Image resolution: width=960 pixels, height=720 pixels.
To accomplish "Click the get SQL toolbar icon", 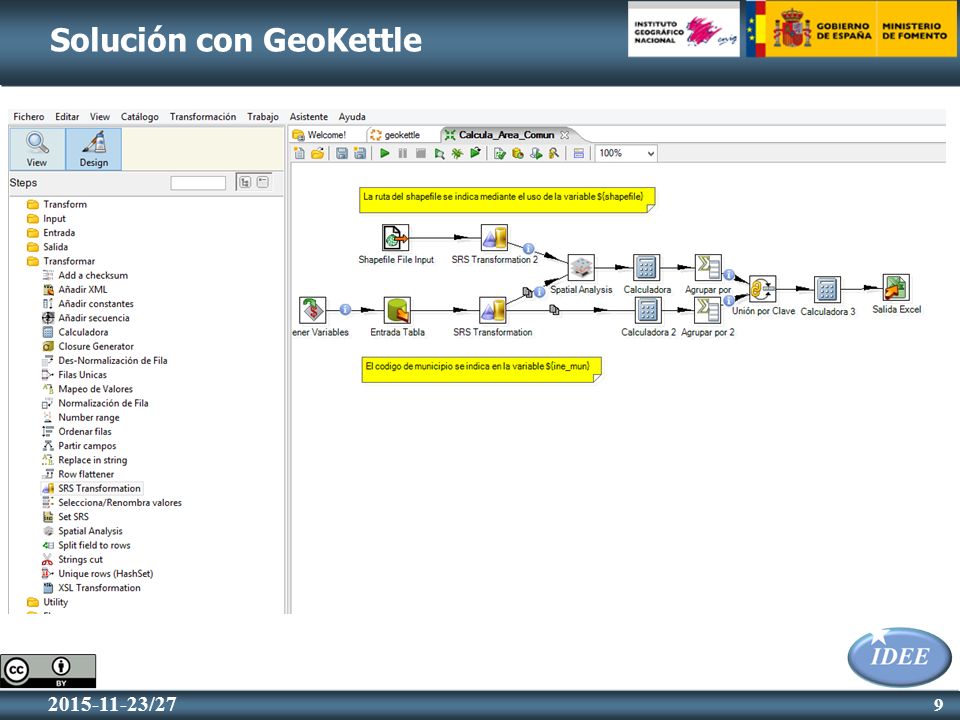I will [x=536, y=153].
